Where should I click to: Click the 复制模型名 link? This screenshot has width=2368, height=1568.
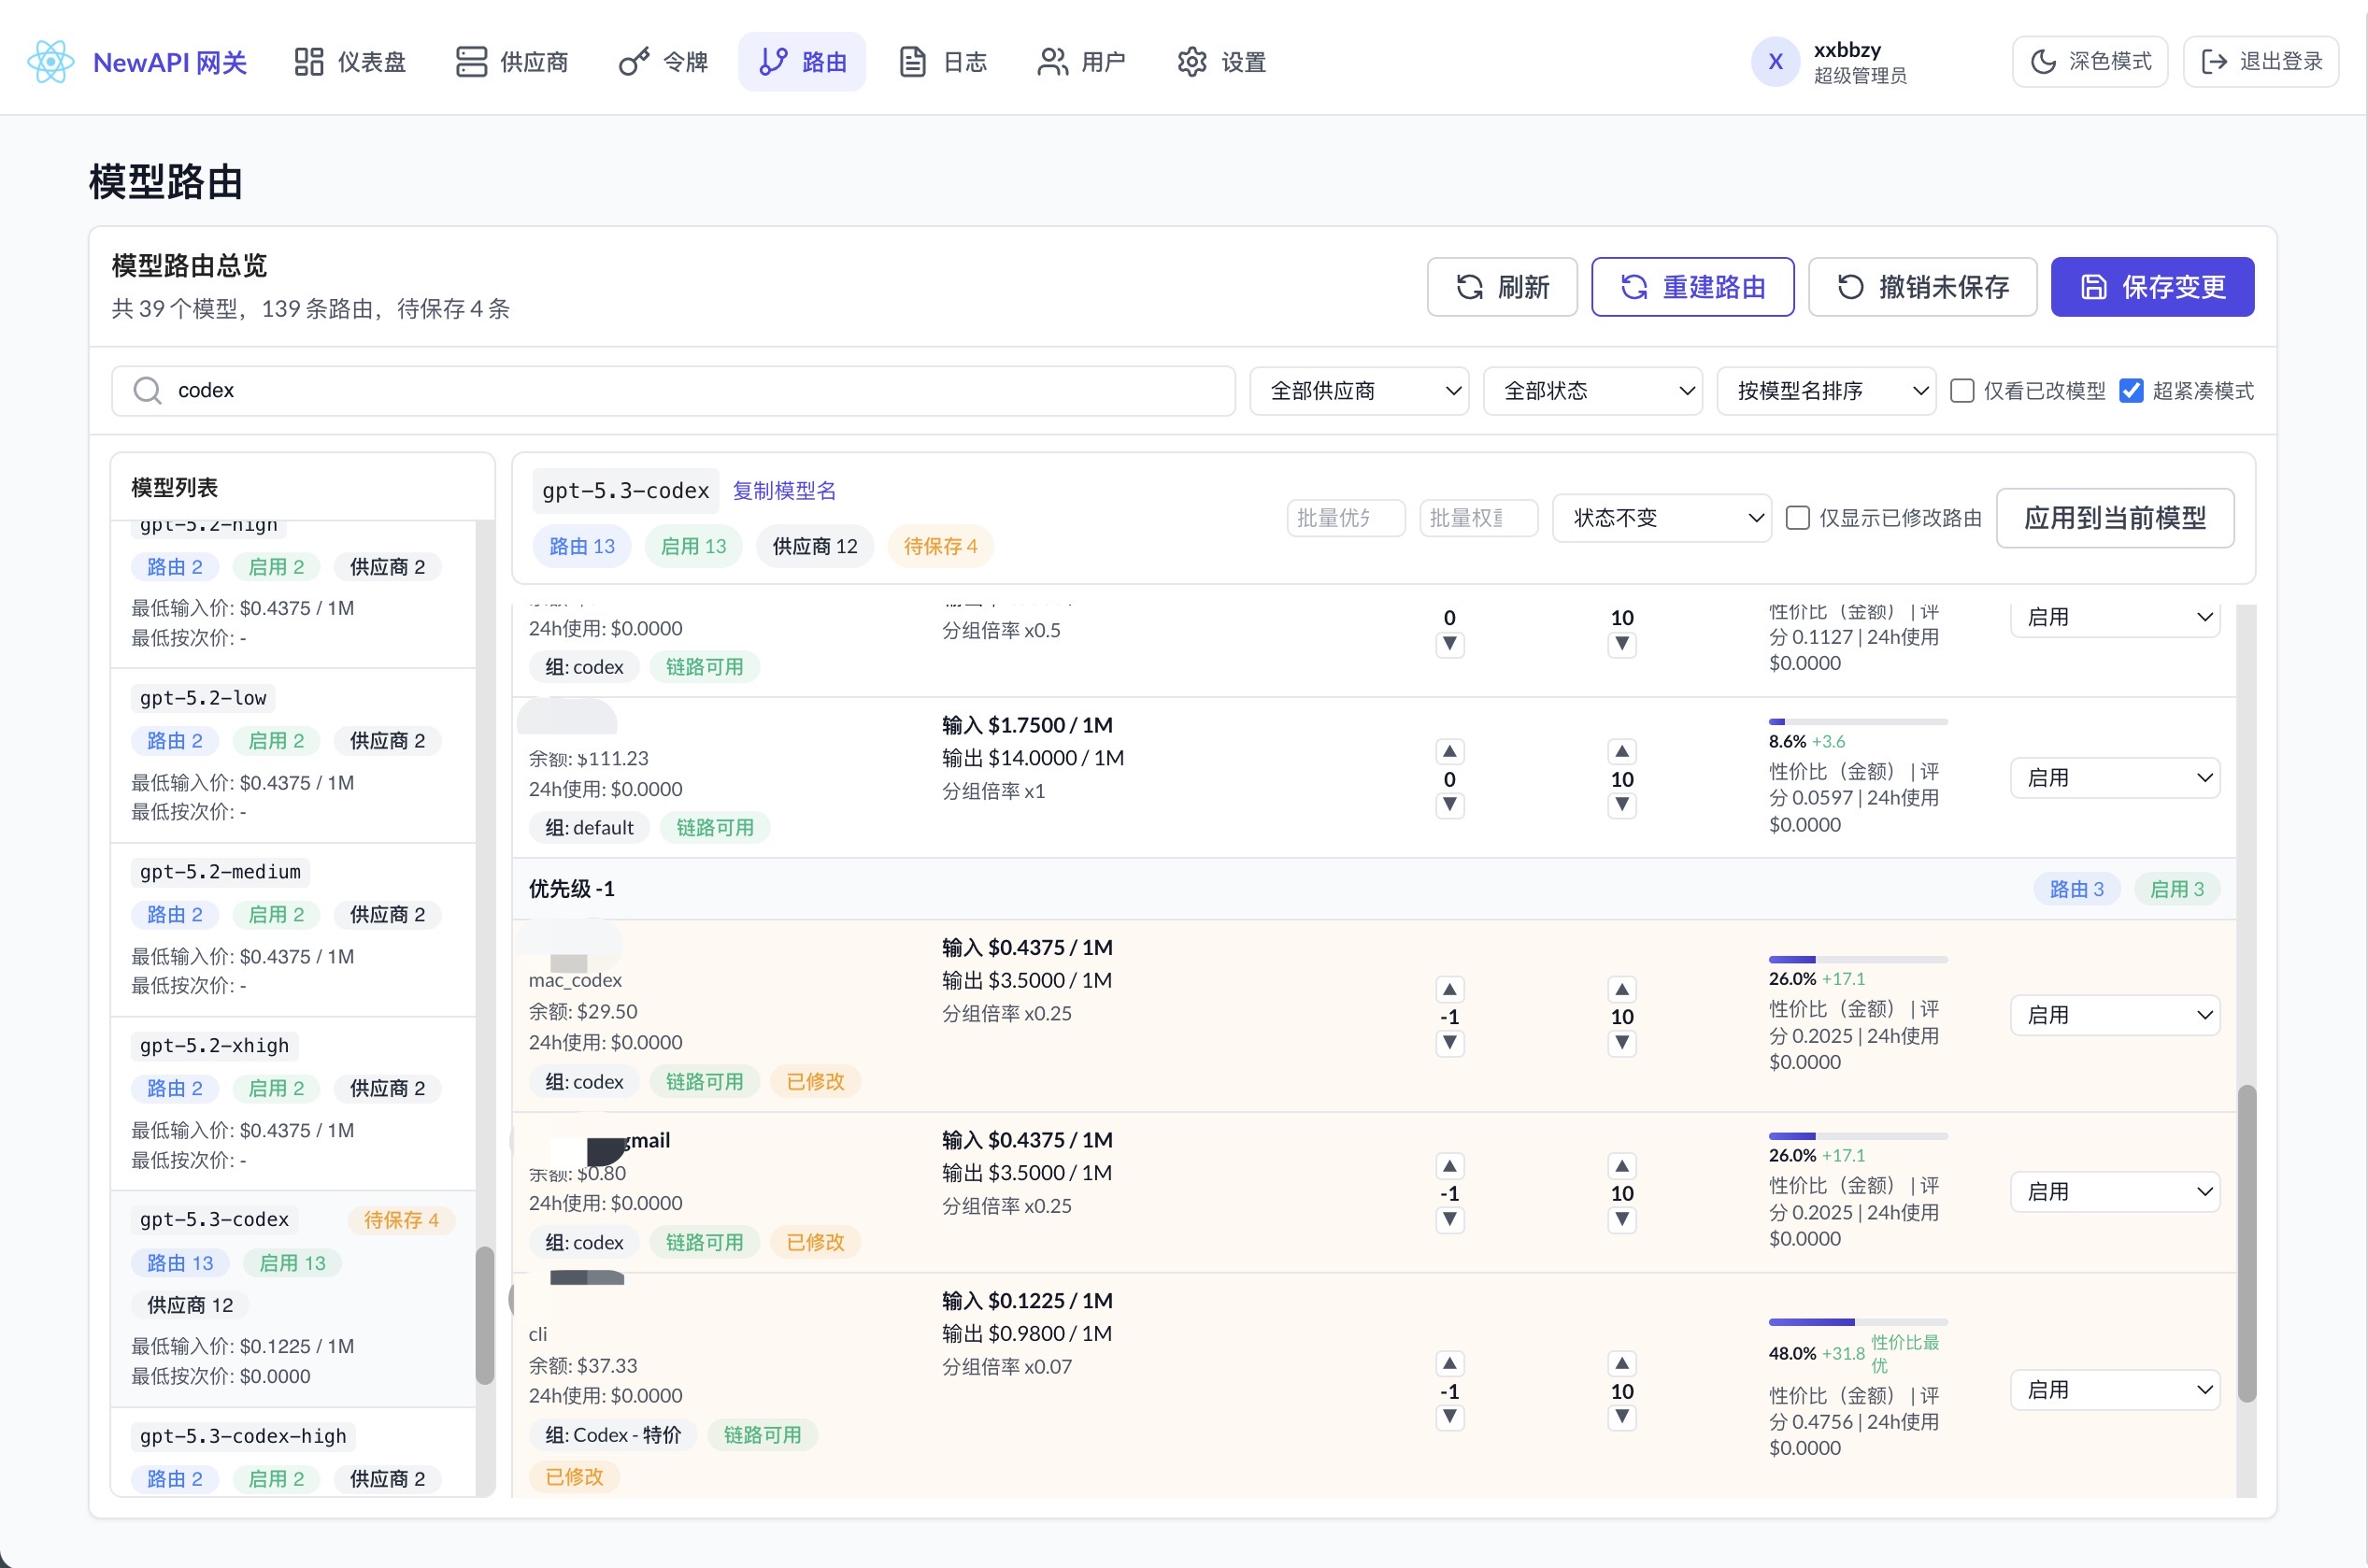784,490
